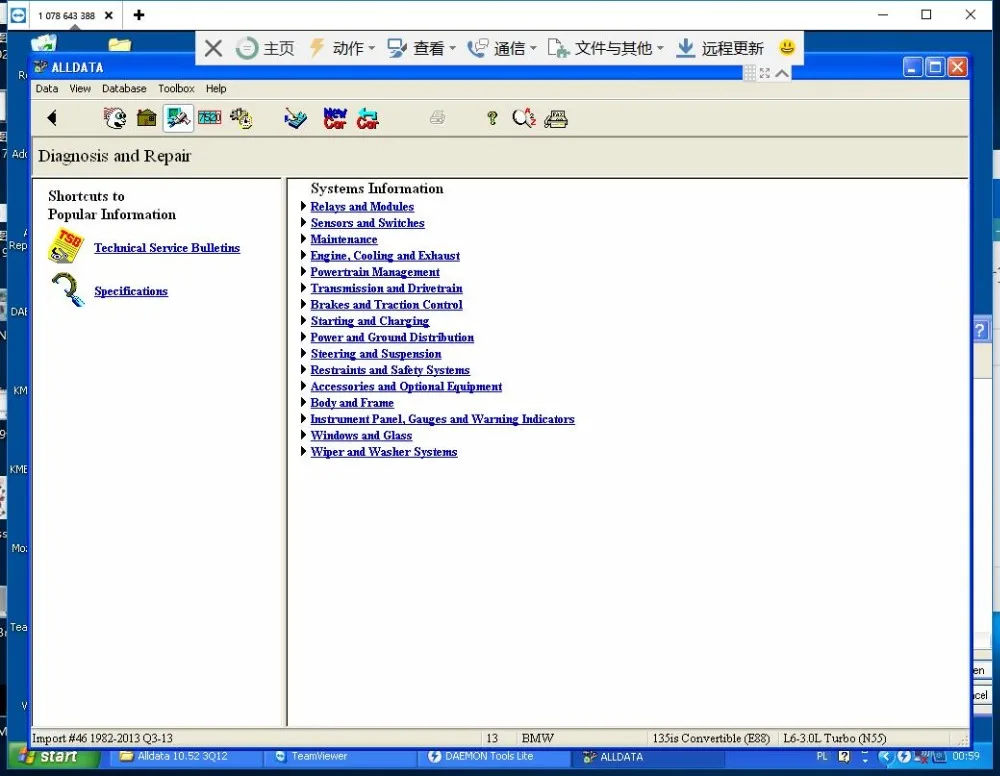Screen dimensions: 1000x776
Task: Click the cartoon face icon in toolbar
Action: pyautogui.click(x=115, y=118)
